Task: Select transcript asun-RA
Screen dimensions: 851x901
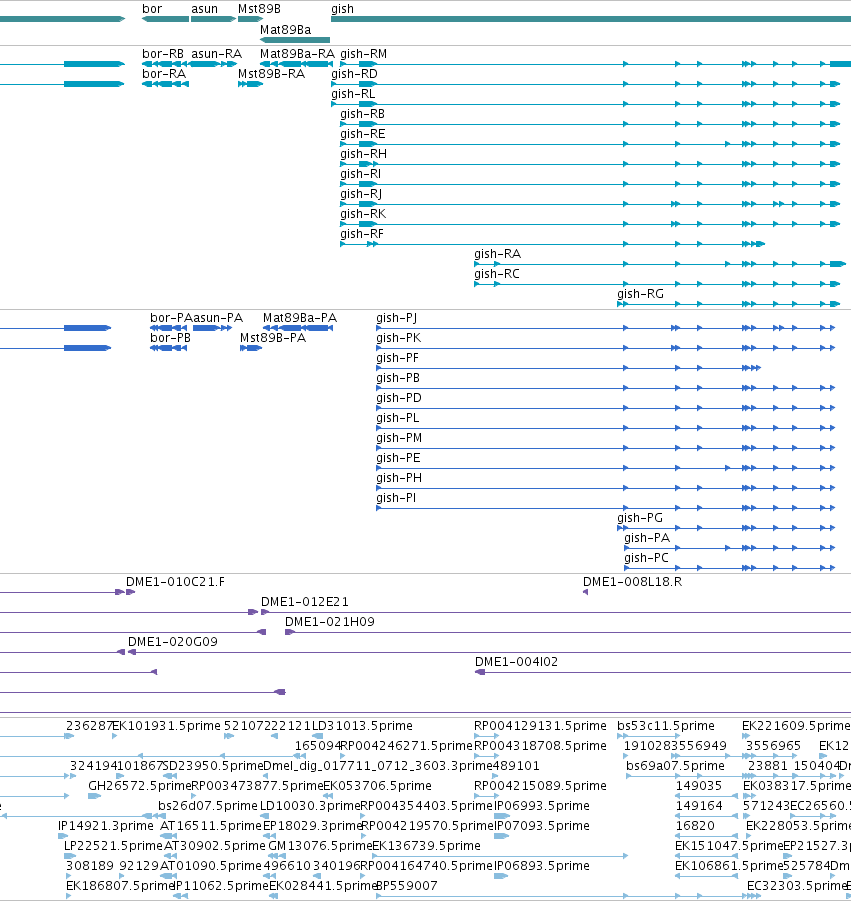Action: coord(217,54)
